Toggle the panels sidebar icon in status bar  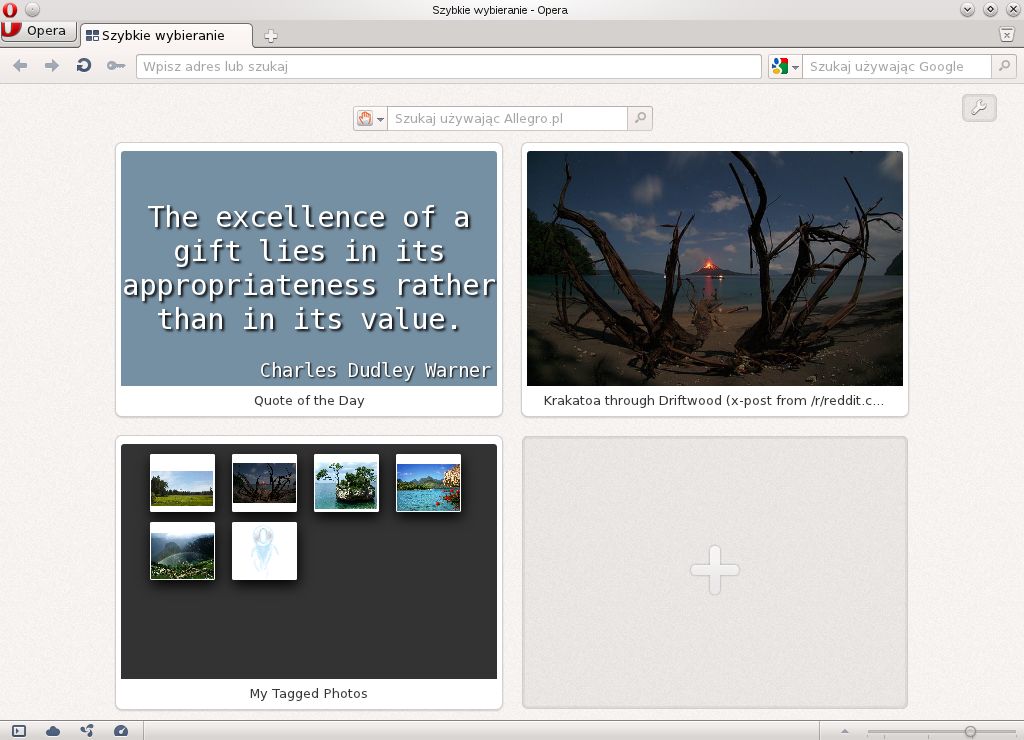tap(19, 732)
